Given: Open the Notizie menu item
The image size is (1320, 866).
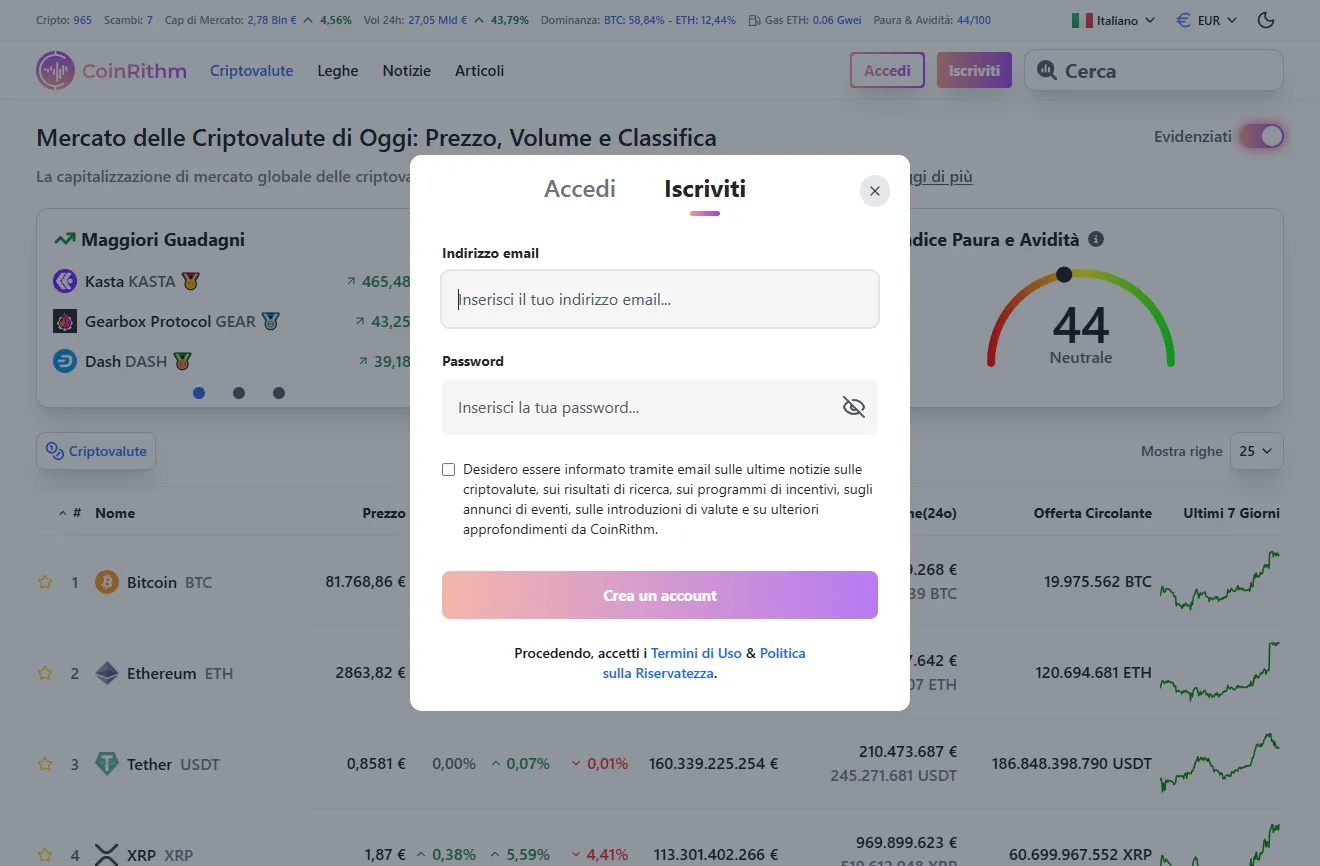Looking at the screenshot, I should click(x=406, y=70).
